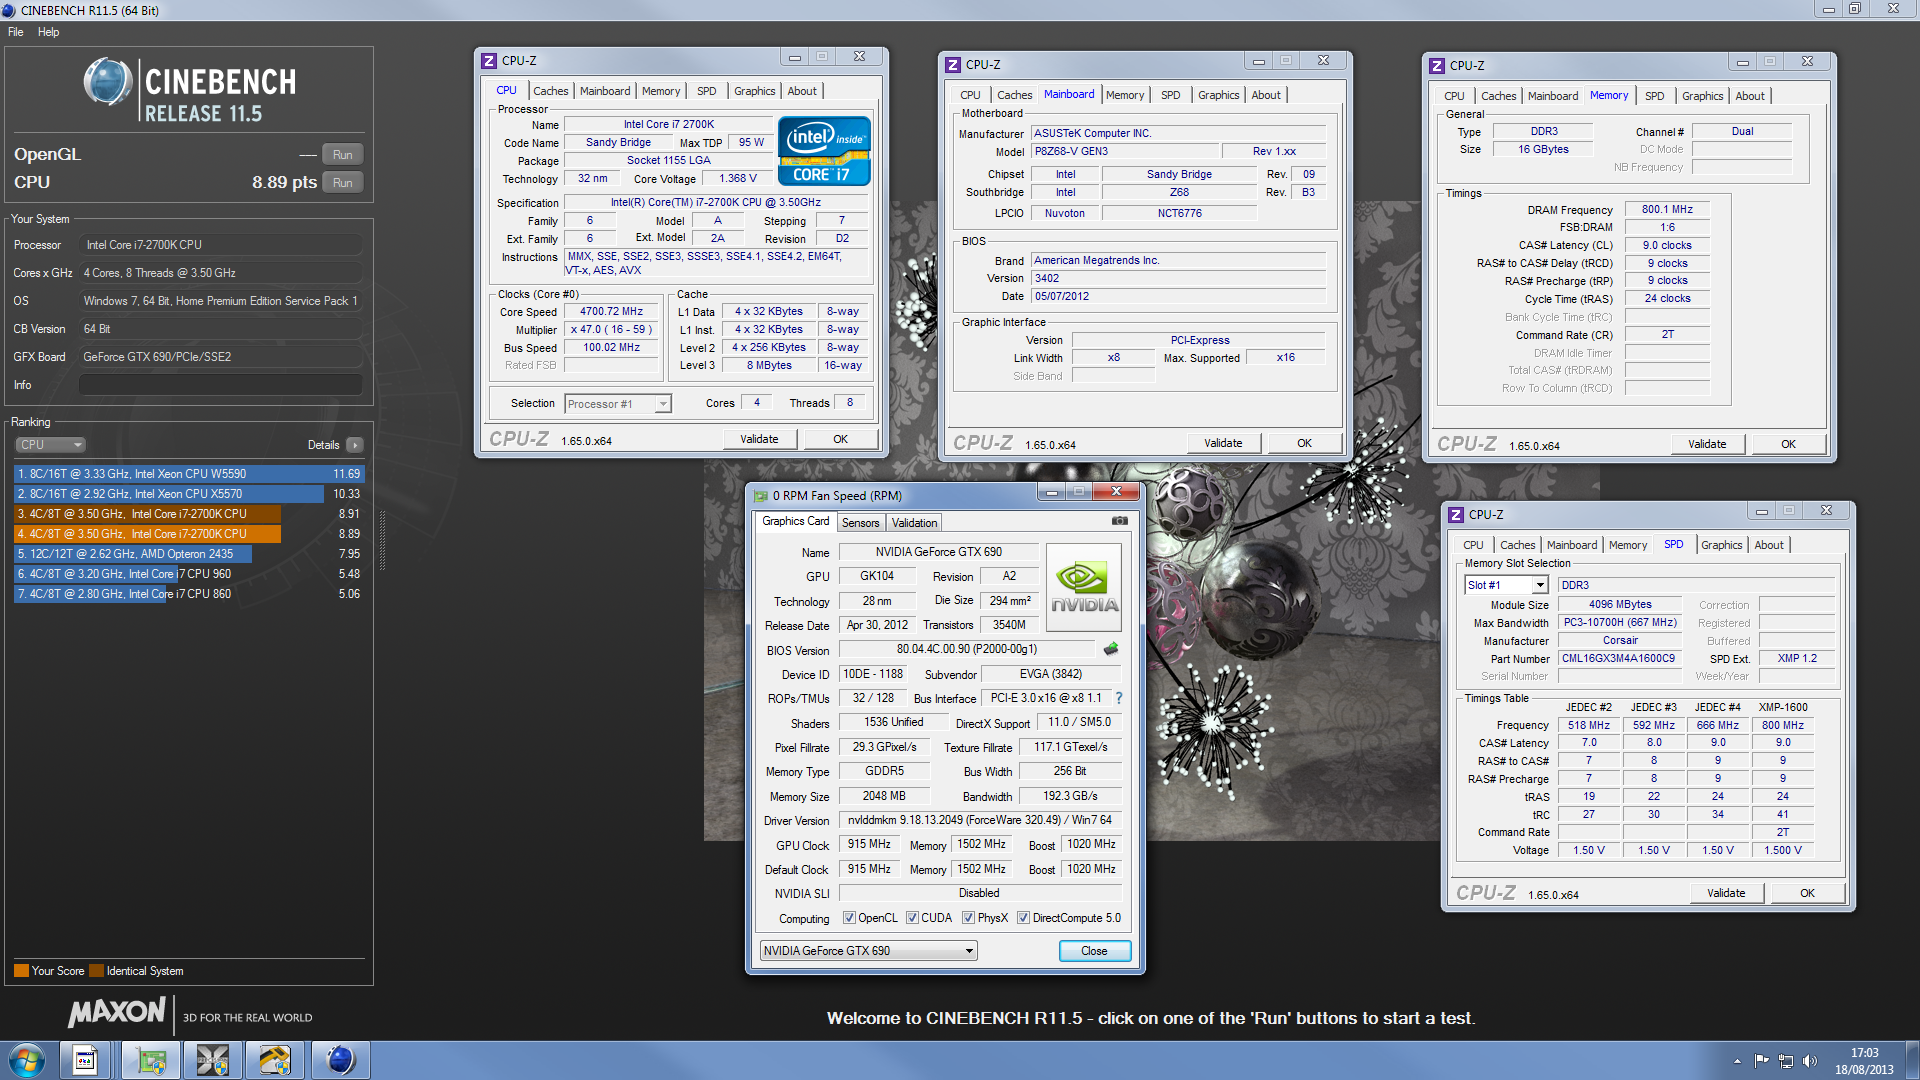Viewport: 1920px width, 1080px height.
Task: Click Validate in the CPU tab window
Action: tap(759, 439)
